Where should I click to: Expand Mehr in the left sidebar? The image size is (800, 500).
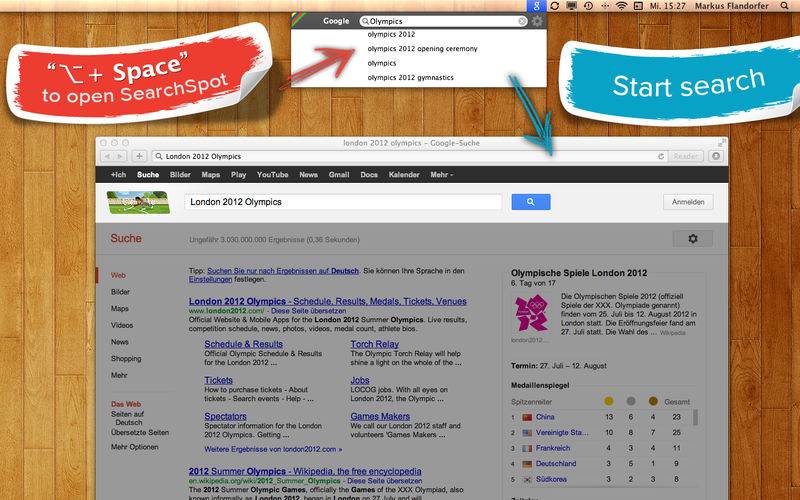pyautogui.click(x=119, y=375)
